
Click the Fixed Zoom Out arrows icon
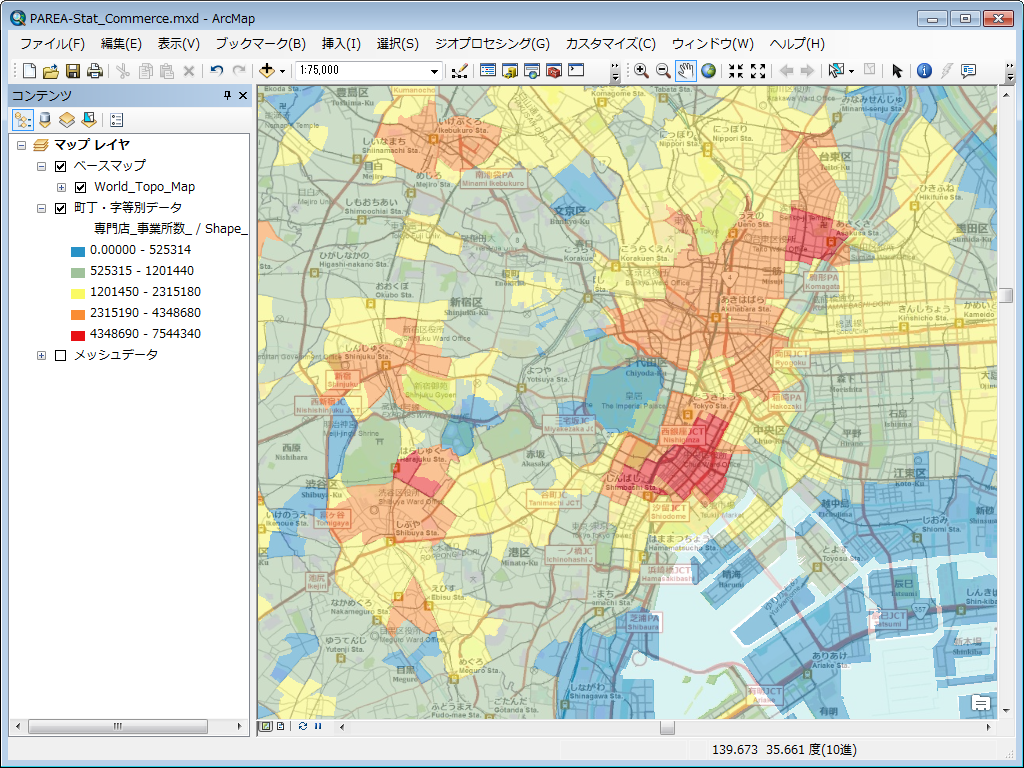coord(758,71)
